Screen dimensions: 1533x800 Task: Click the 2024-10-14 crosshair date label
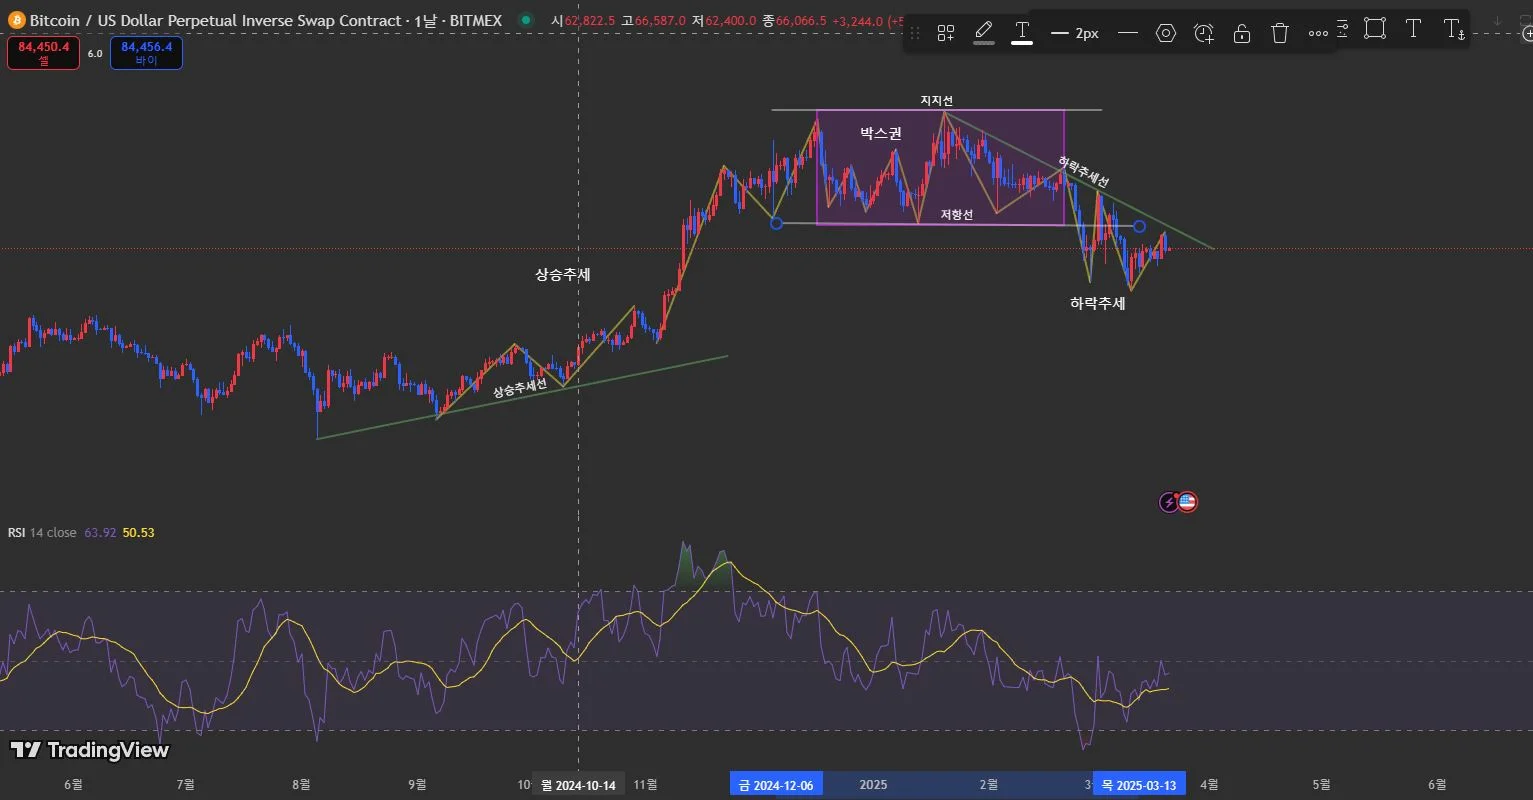[x=579, y=785]
